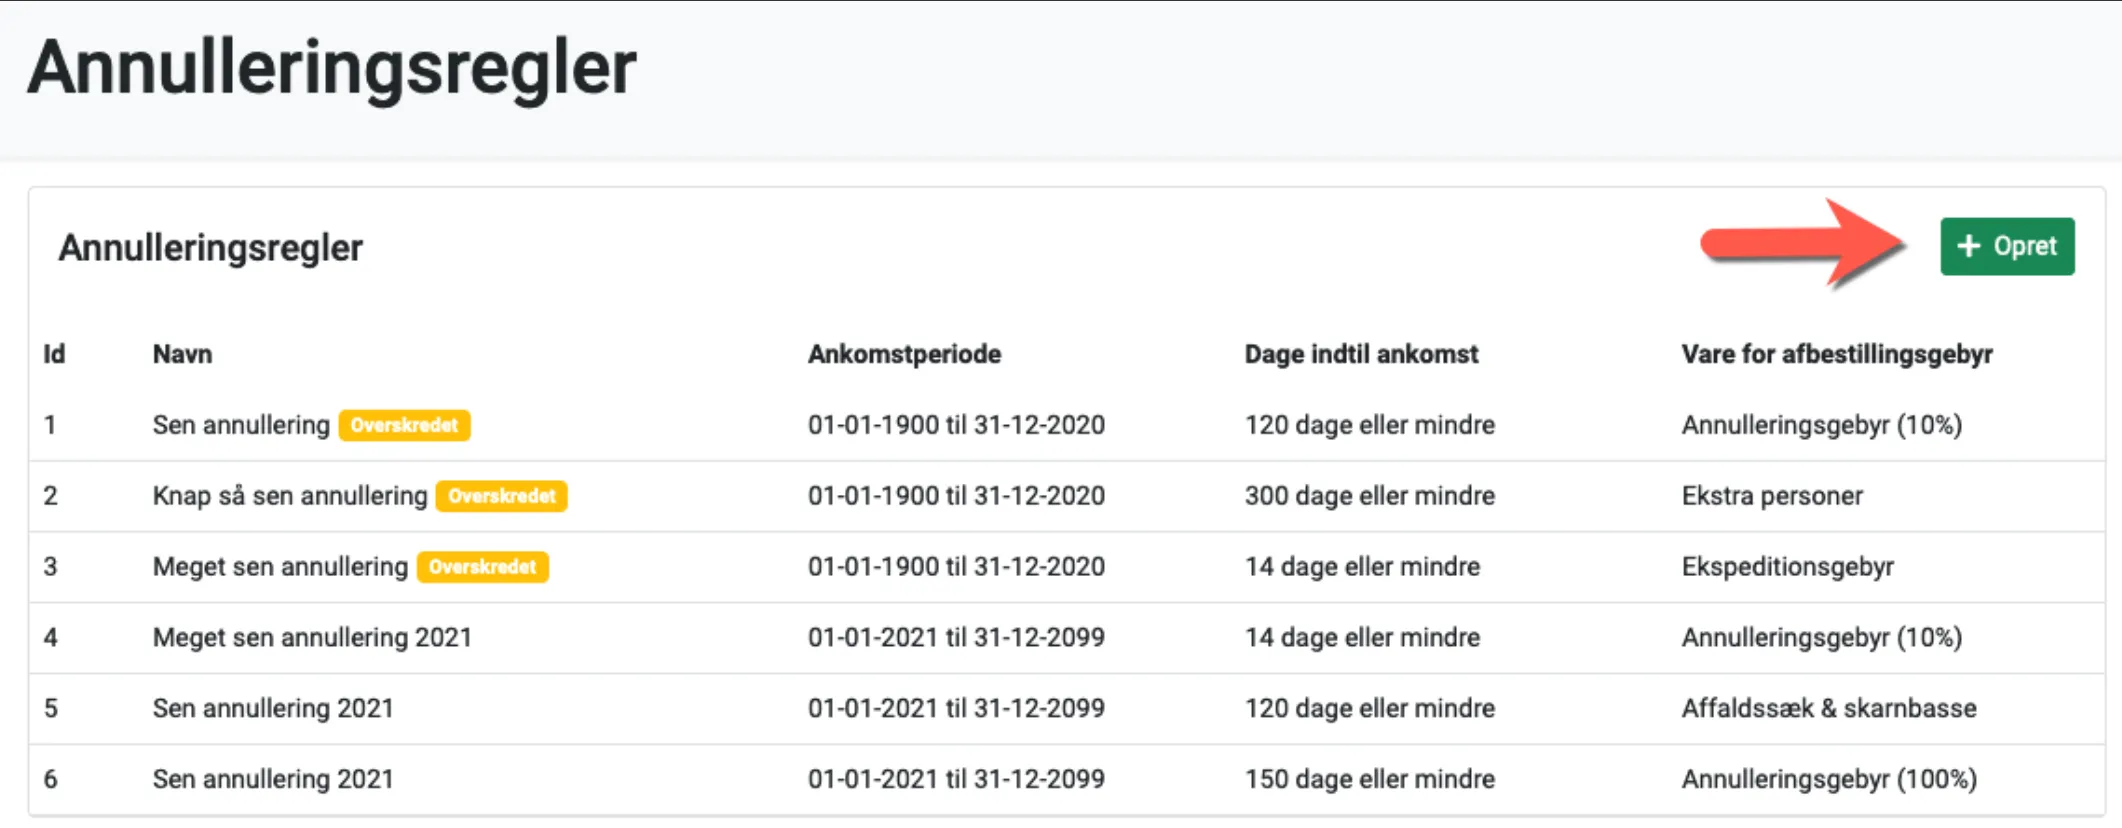
Task: Select '150 dage eller mindre' cell
Action: point(1370,779)
